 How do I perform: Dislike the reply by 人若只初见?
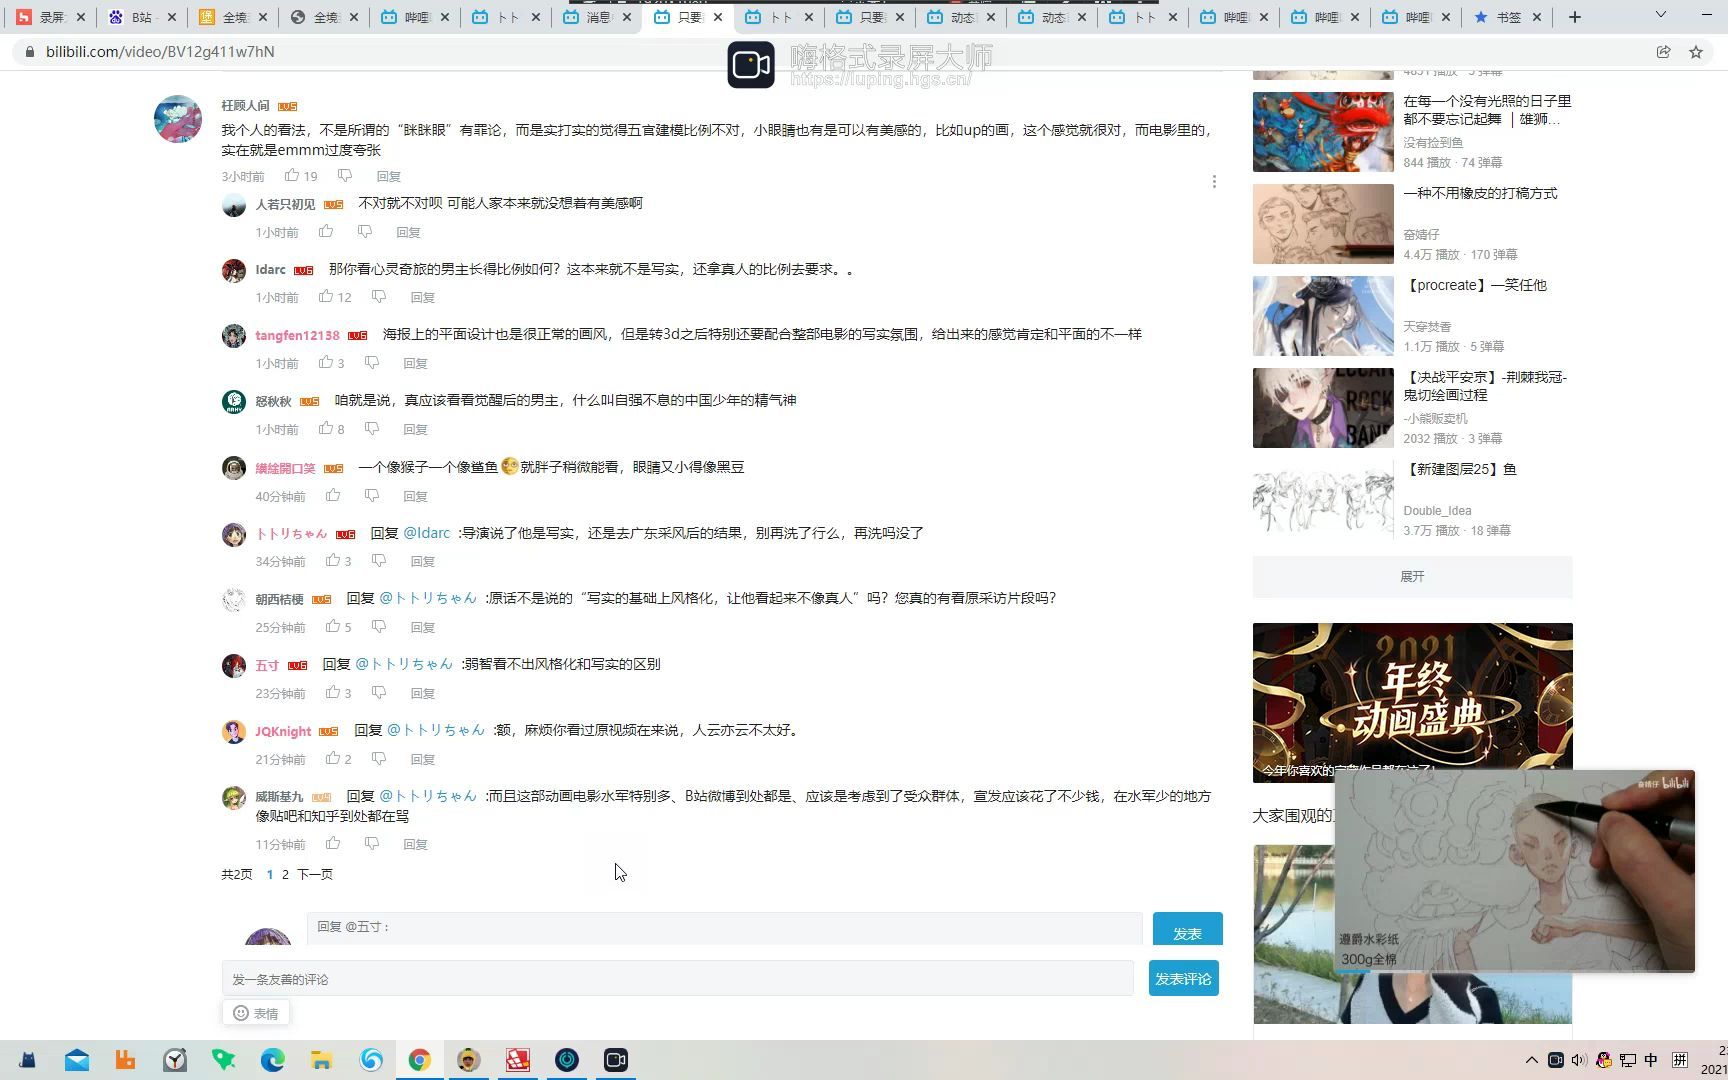coord(365,232)
